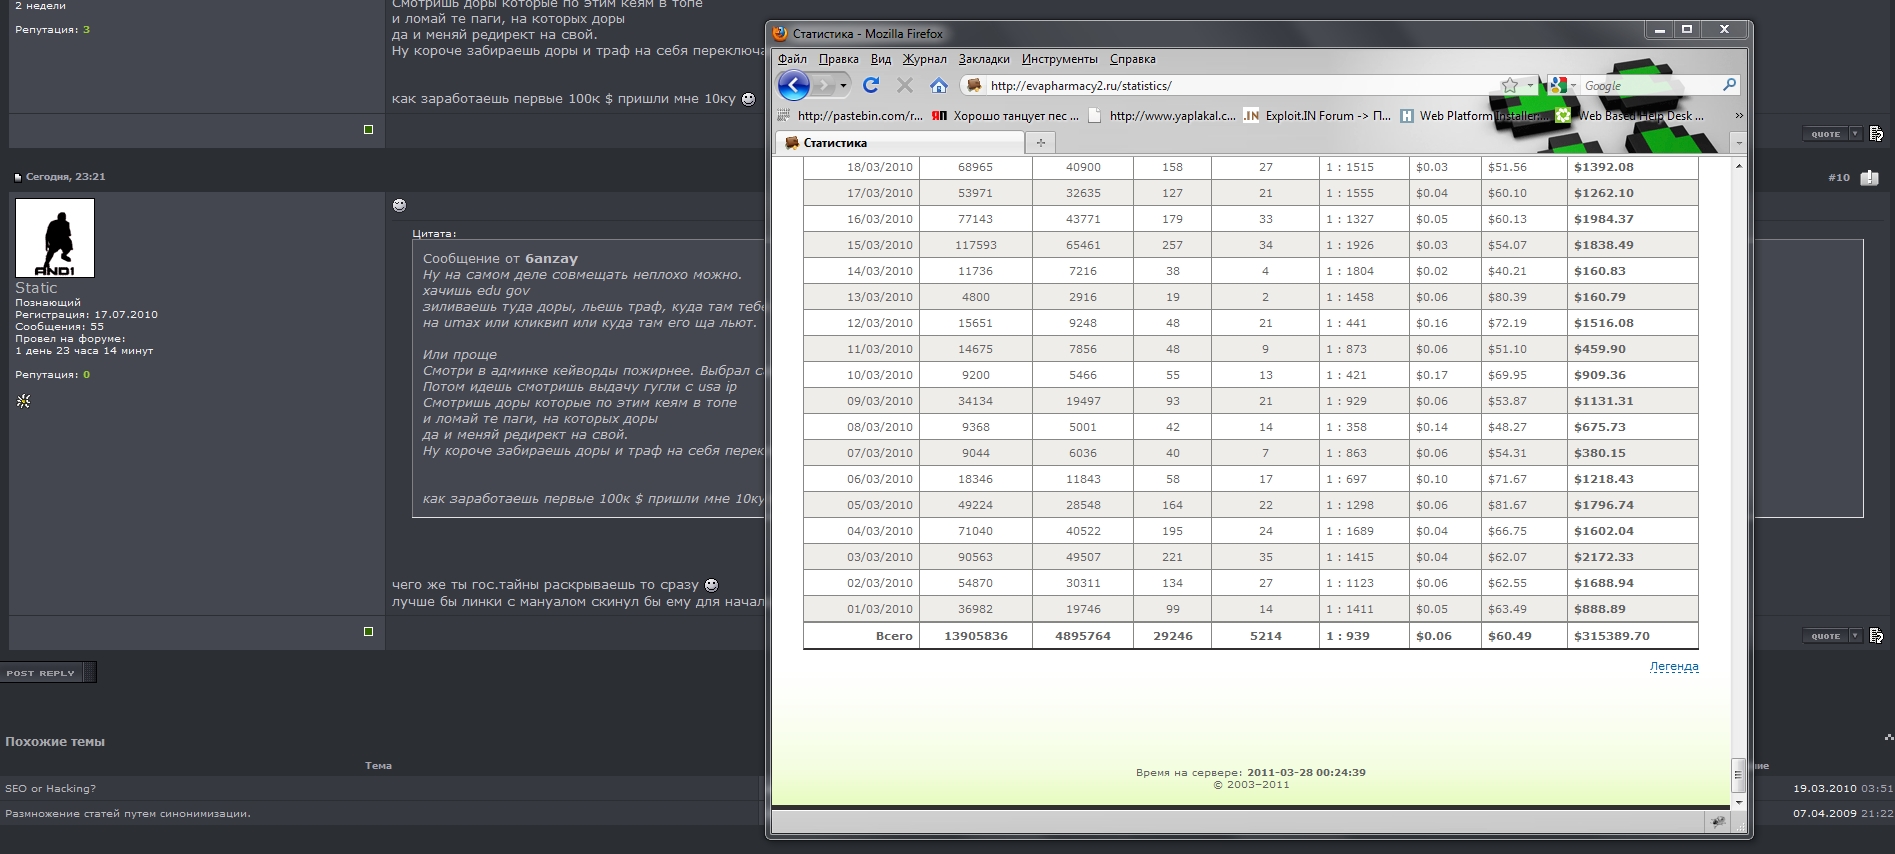Open the Вид menu
This screenshot has height=854, width=1895.
880,59
